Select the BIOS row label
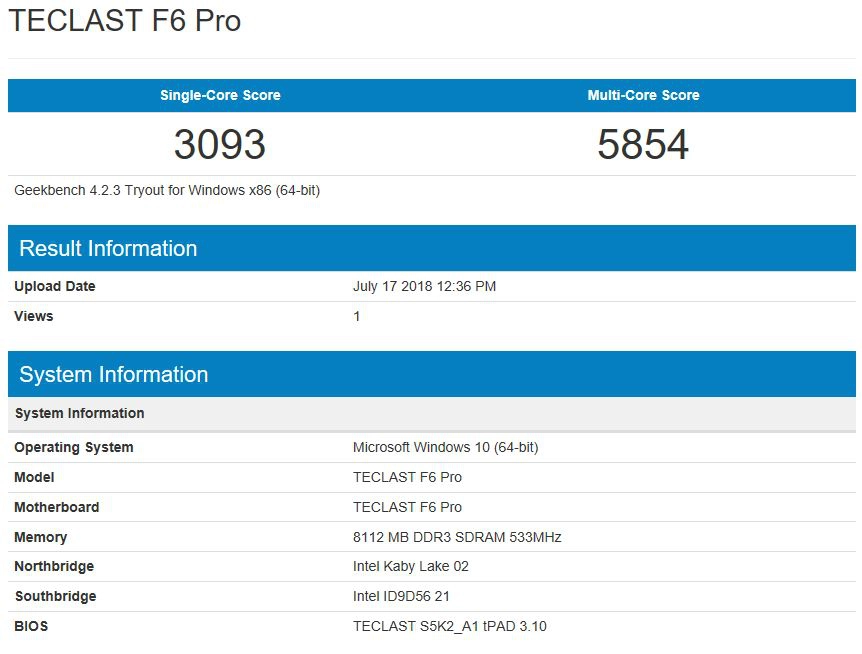Image resolution: width=862 pixels, height=654 pixels. coord(31,627)
